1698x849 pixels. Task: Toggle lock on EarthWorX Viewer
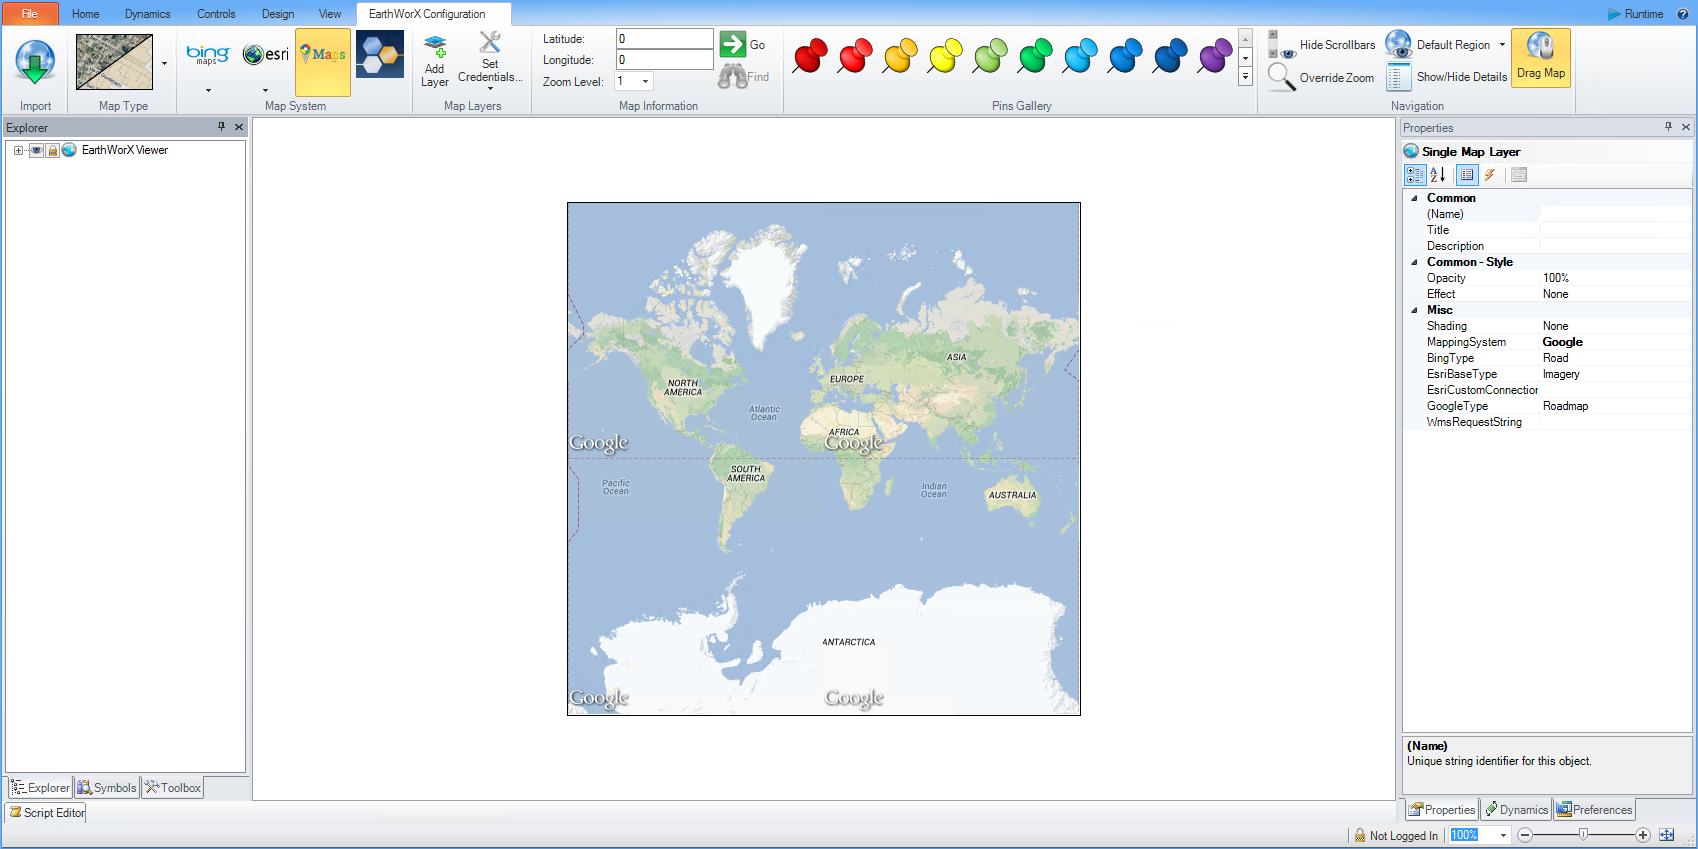(x=52, y=150)
